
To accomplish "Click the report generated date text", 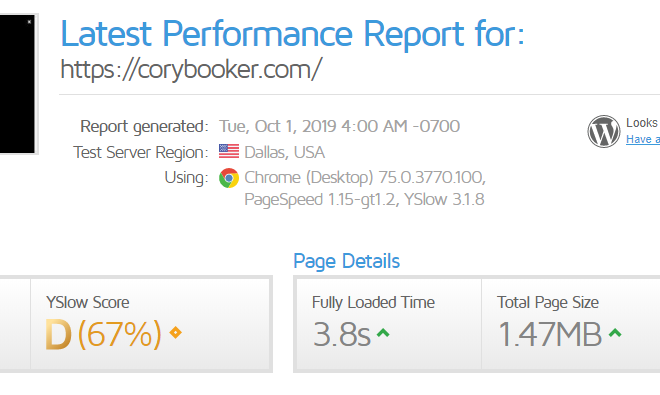I will pyautogui.click(x=339, y=126).
